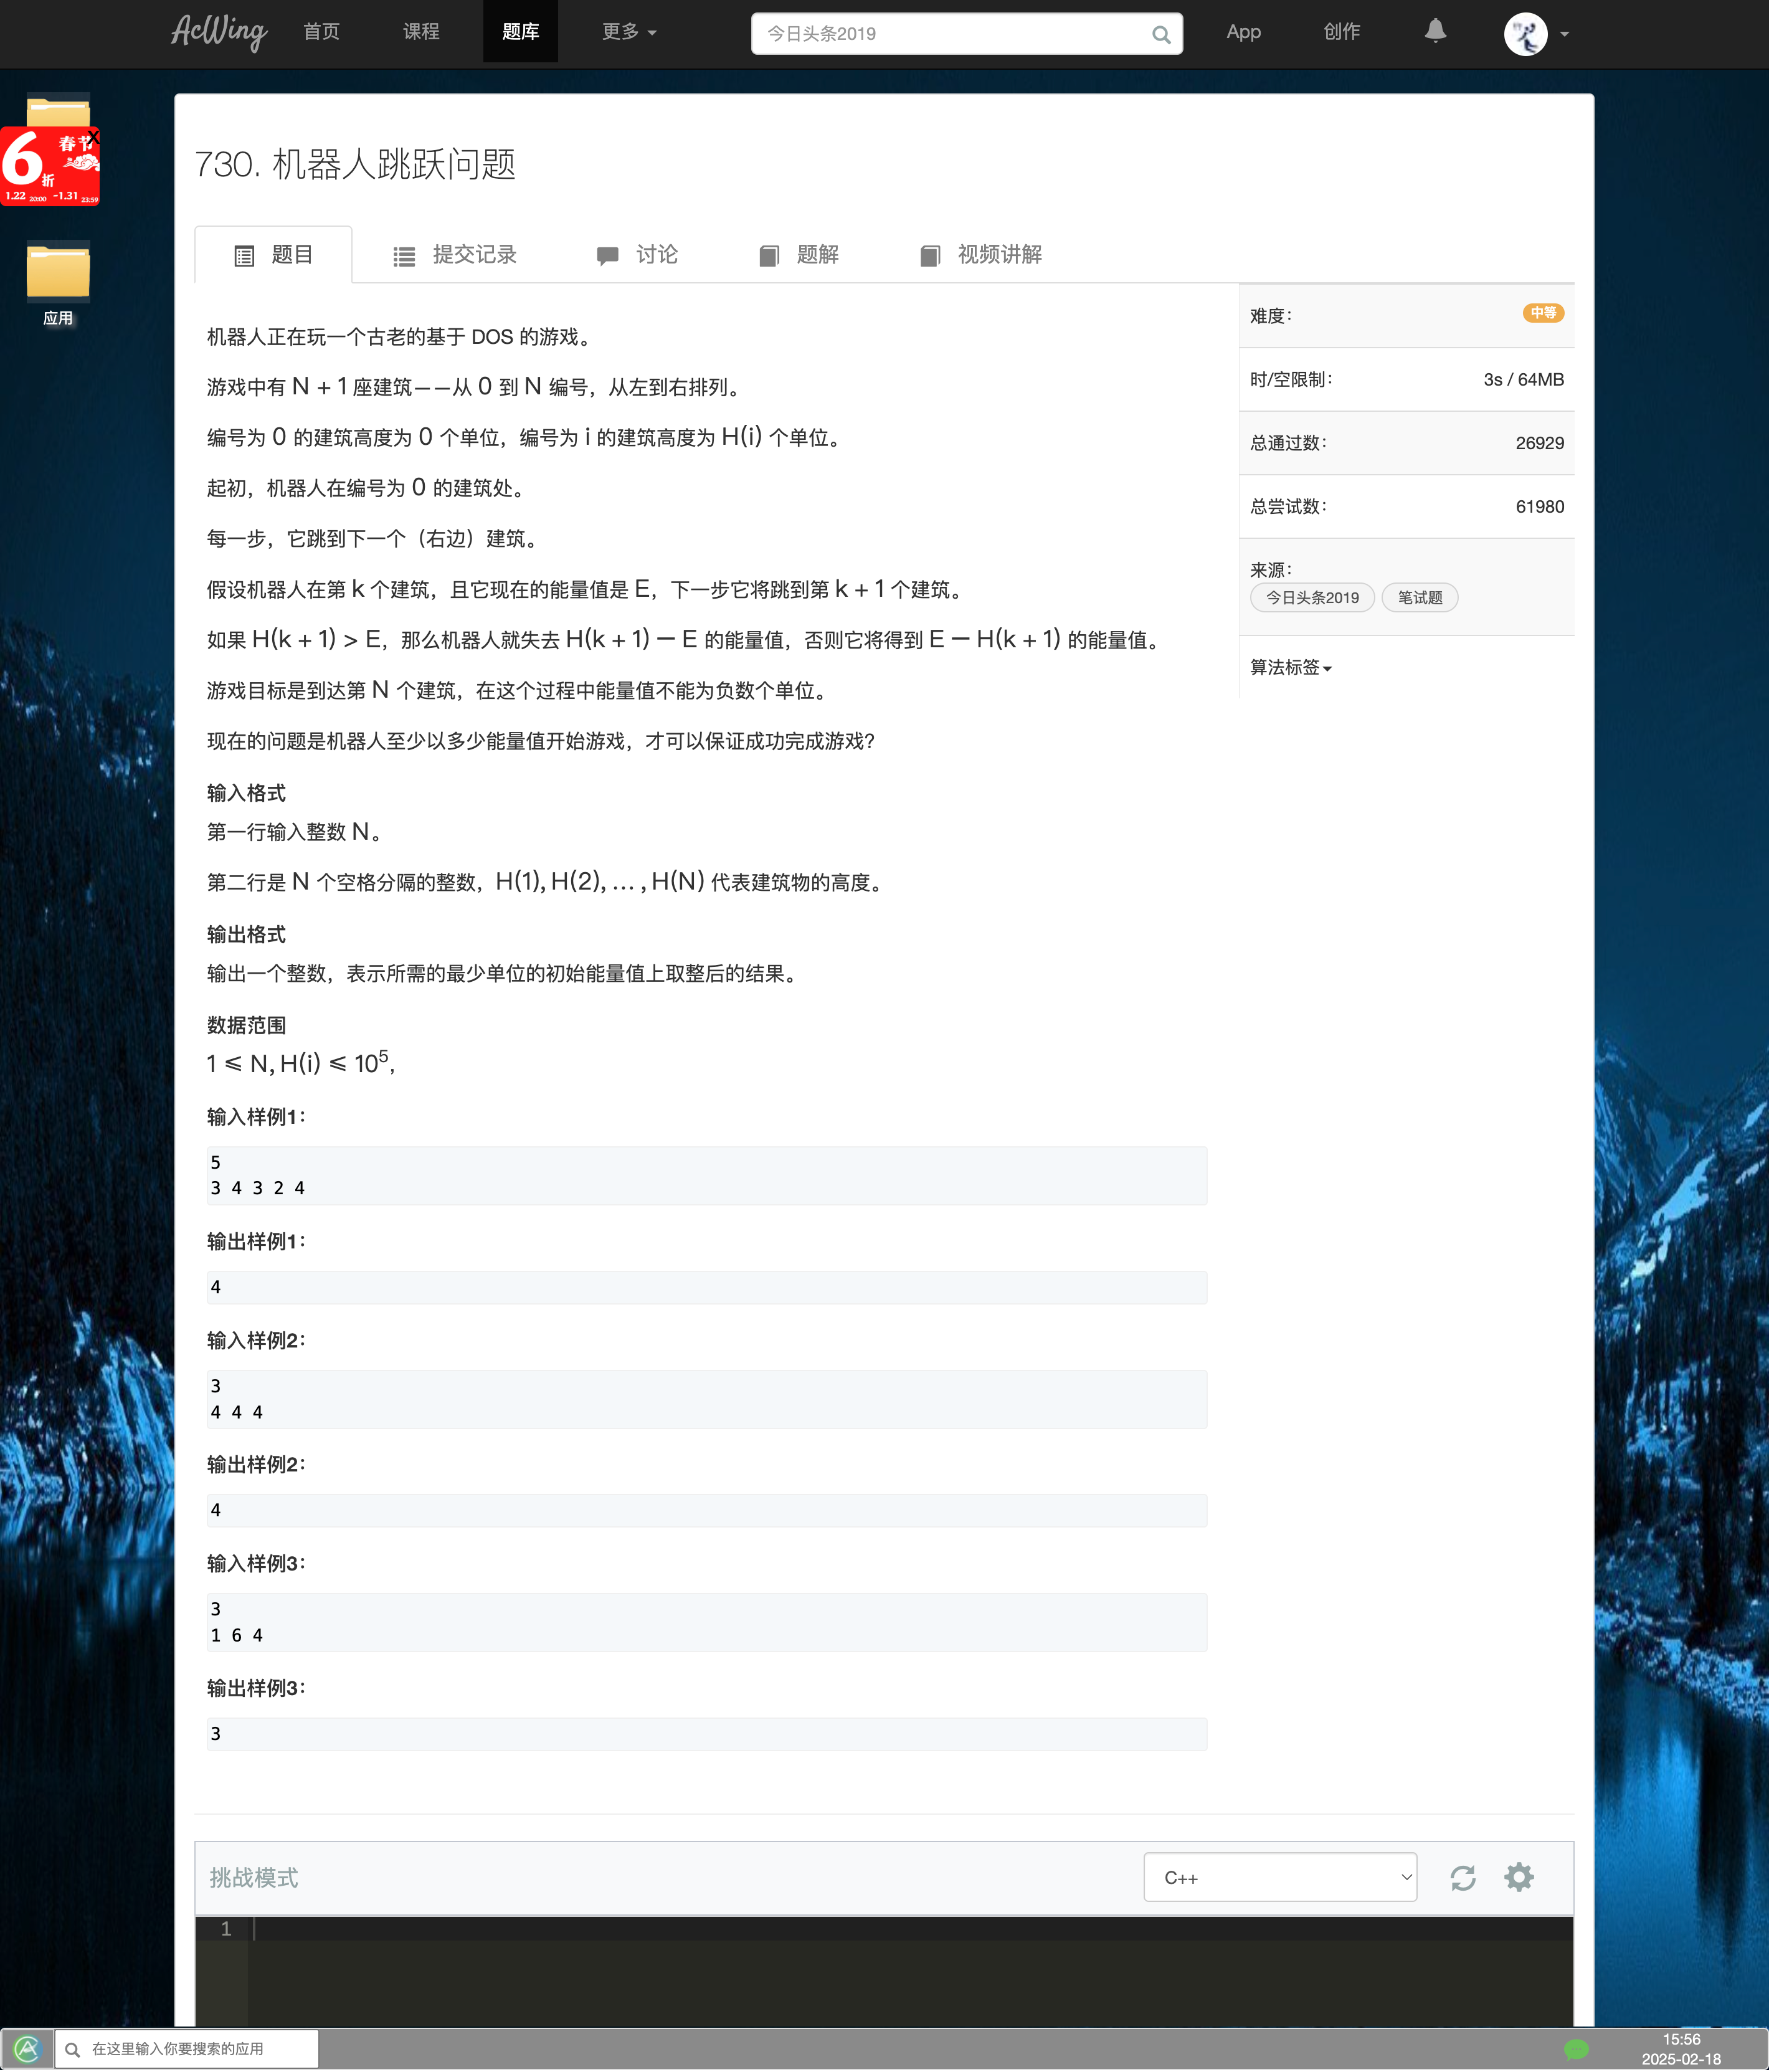
Task: Click the 中等 difficulty badge
Action: (1543, 313)
